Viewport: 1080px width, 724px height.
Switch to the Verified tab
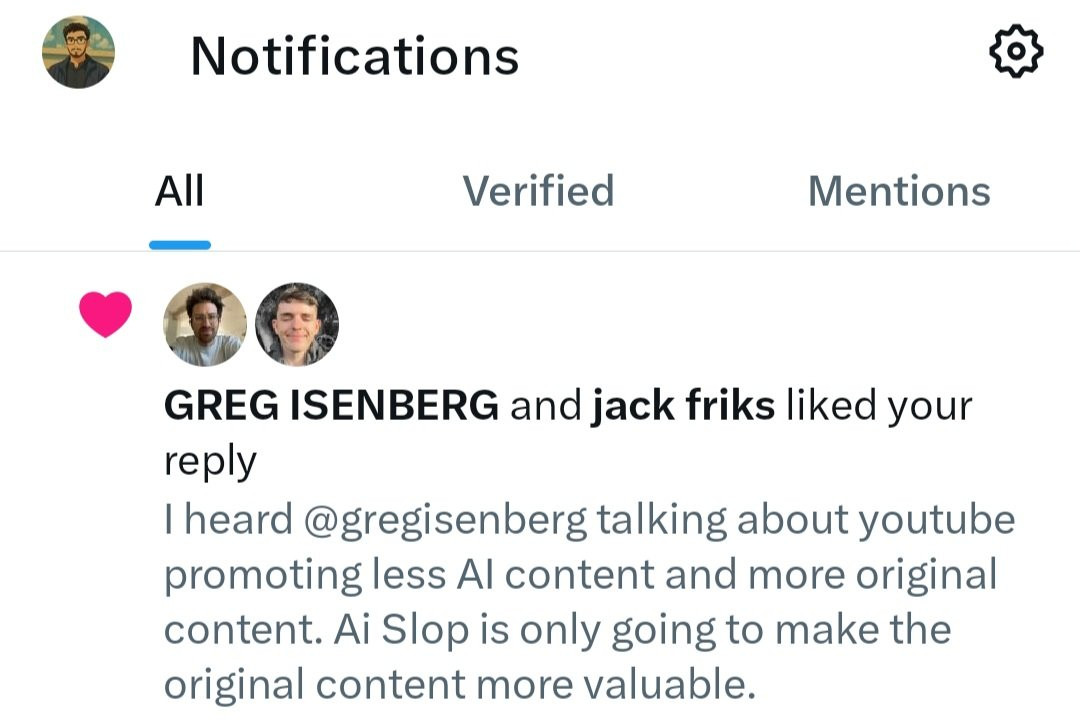(538, 191)
